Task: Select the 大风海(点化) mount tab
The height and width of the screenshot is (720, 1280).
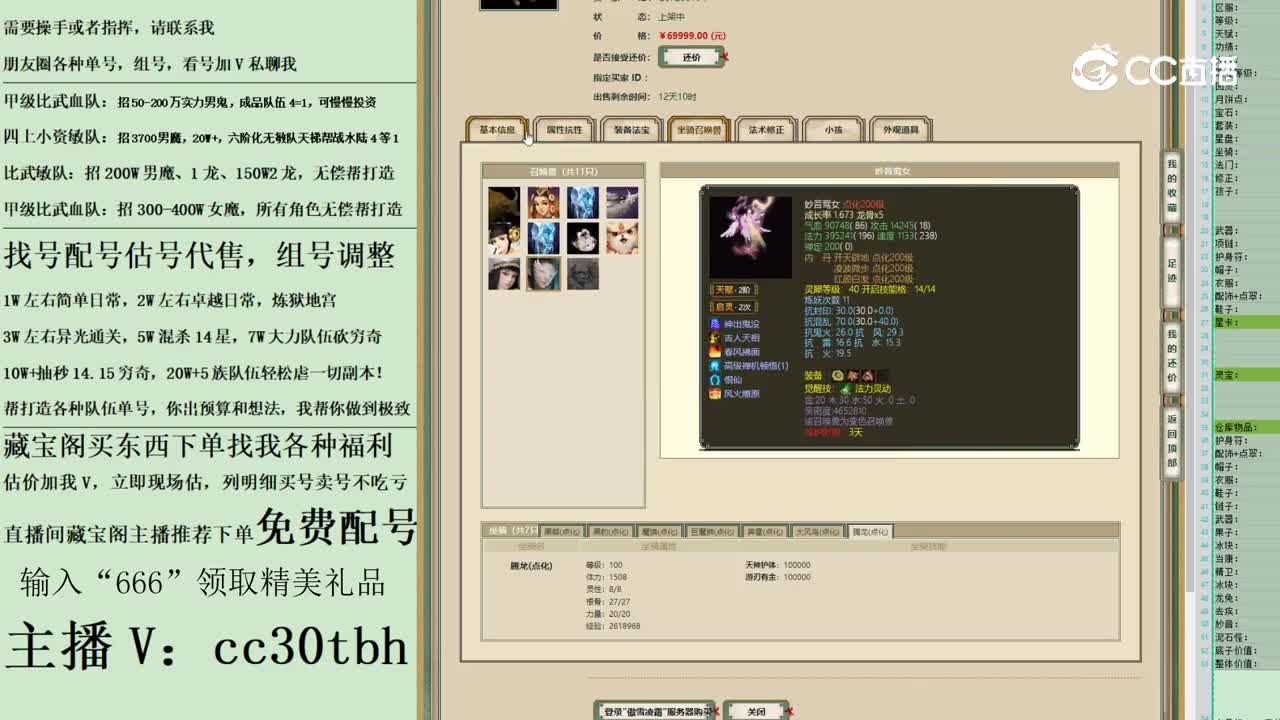Action: point(818,531)
